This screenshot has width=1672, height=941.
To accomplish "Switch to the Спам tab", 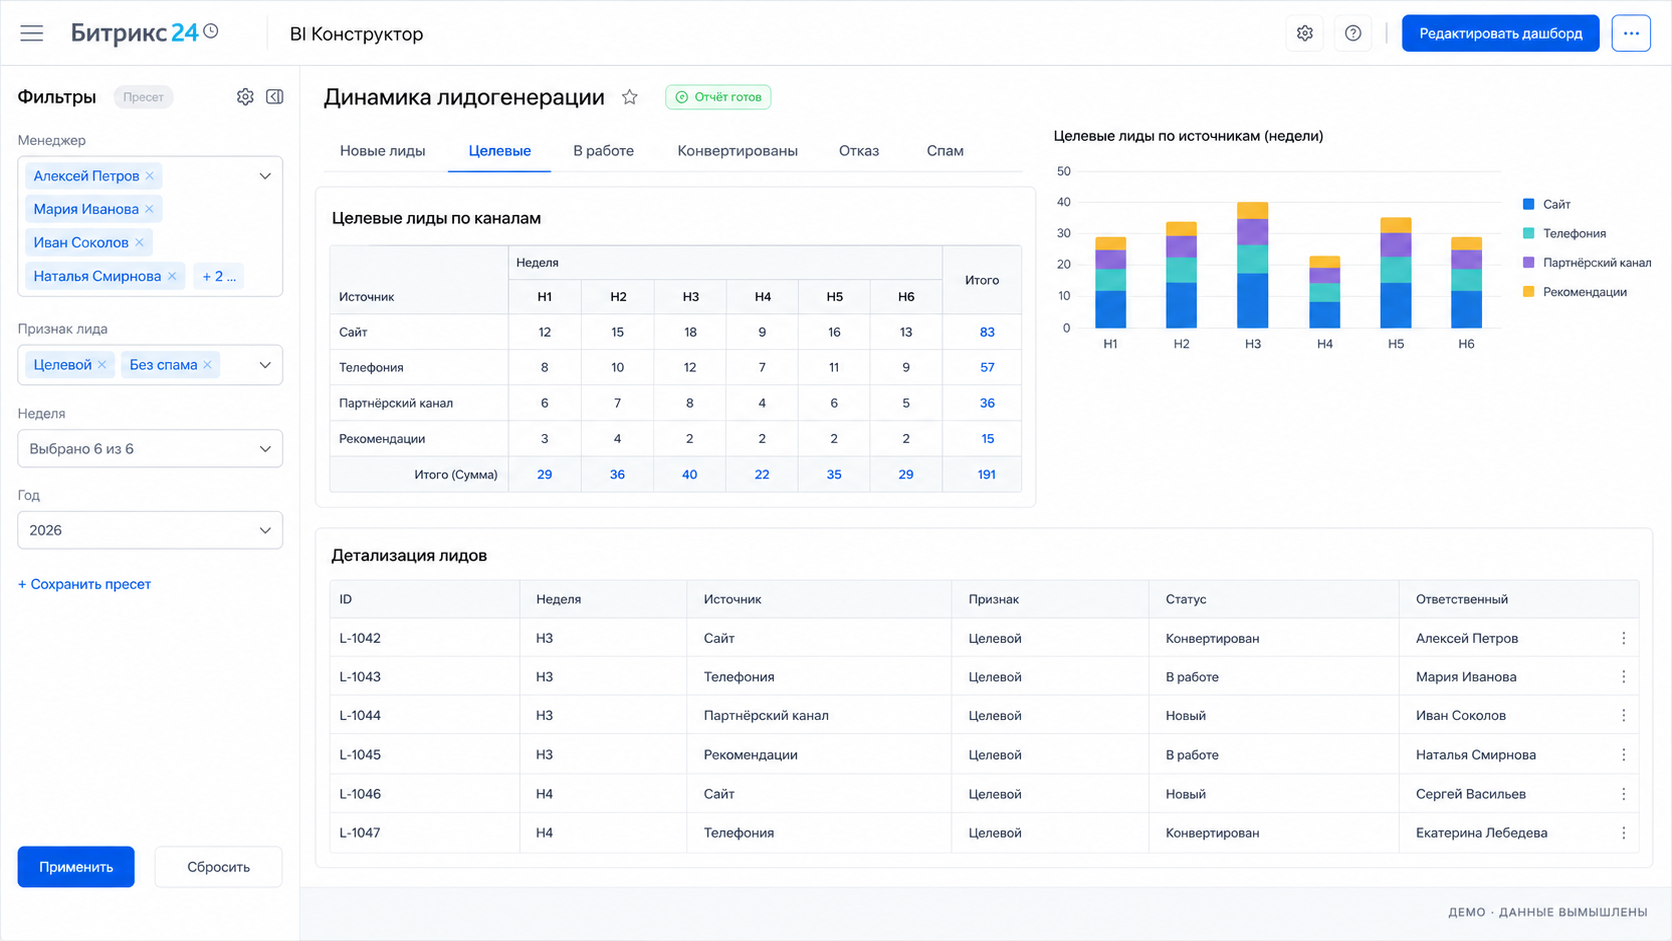I will click(945, 151).
